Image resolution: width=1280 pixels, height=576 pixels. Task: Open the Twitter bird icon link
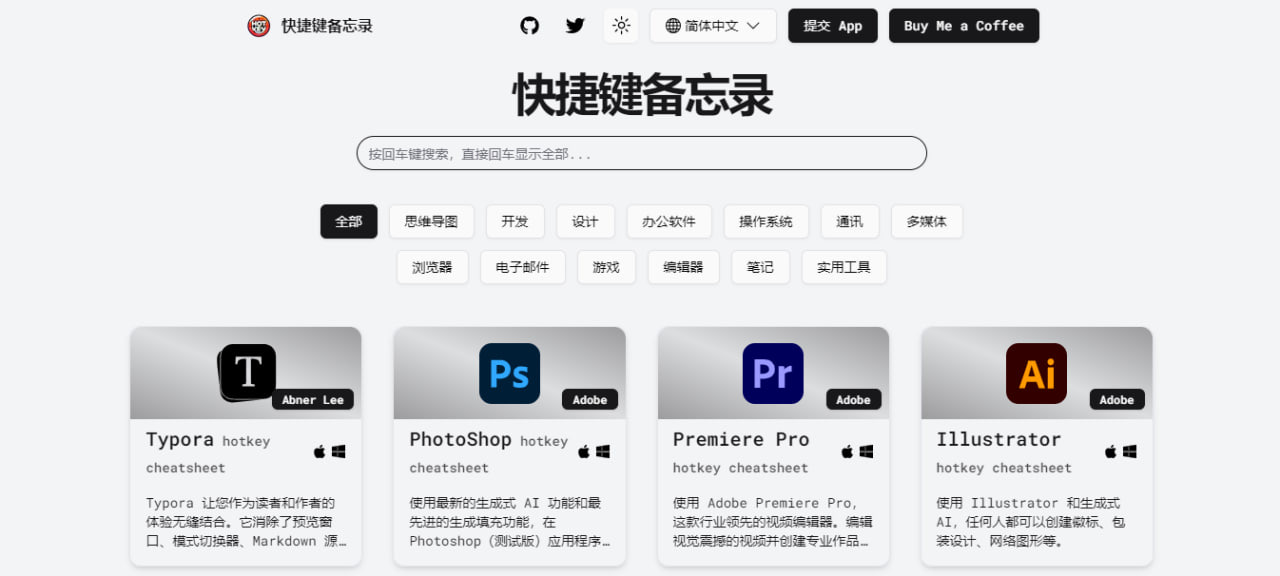[x=575, y=26]
